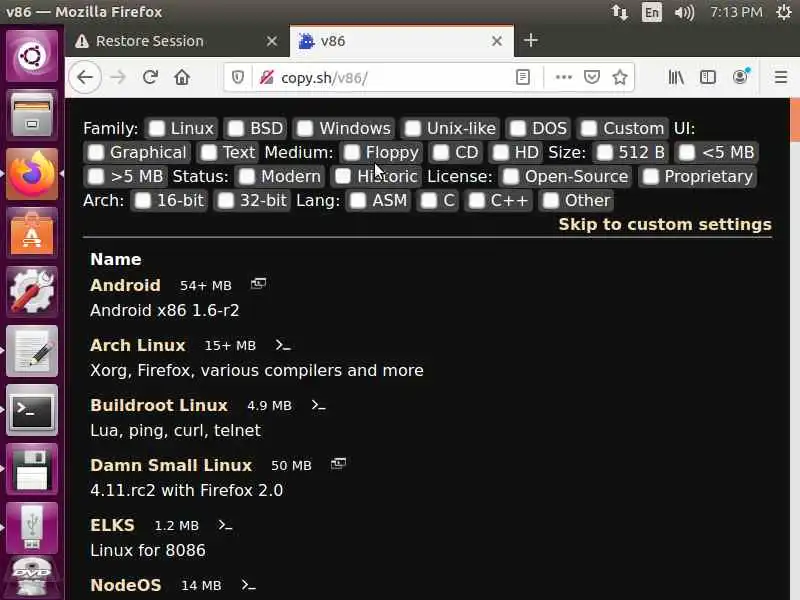Save page to Pocket
The height and width of the screenshot is (600, 800).
pyautogui.click(x=592, y=78)
